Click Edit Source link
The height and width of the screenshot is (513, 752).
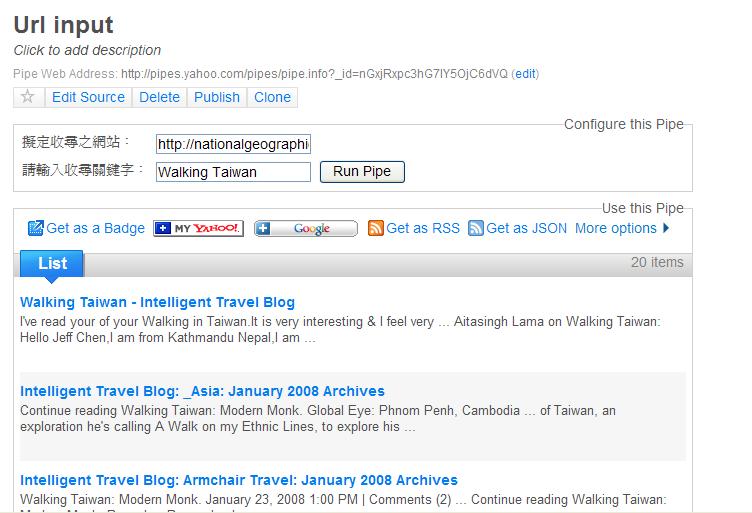[88, 97]
